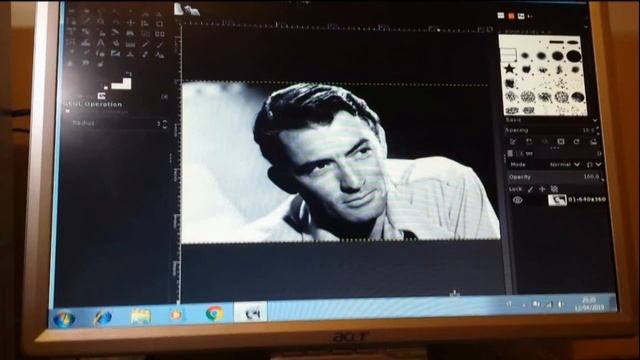Select the Smudge tool
The height and width of the screenshot is (360, 640).
(x=86, y=63)
